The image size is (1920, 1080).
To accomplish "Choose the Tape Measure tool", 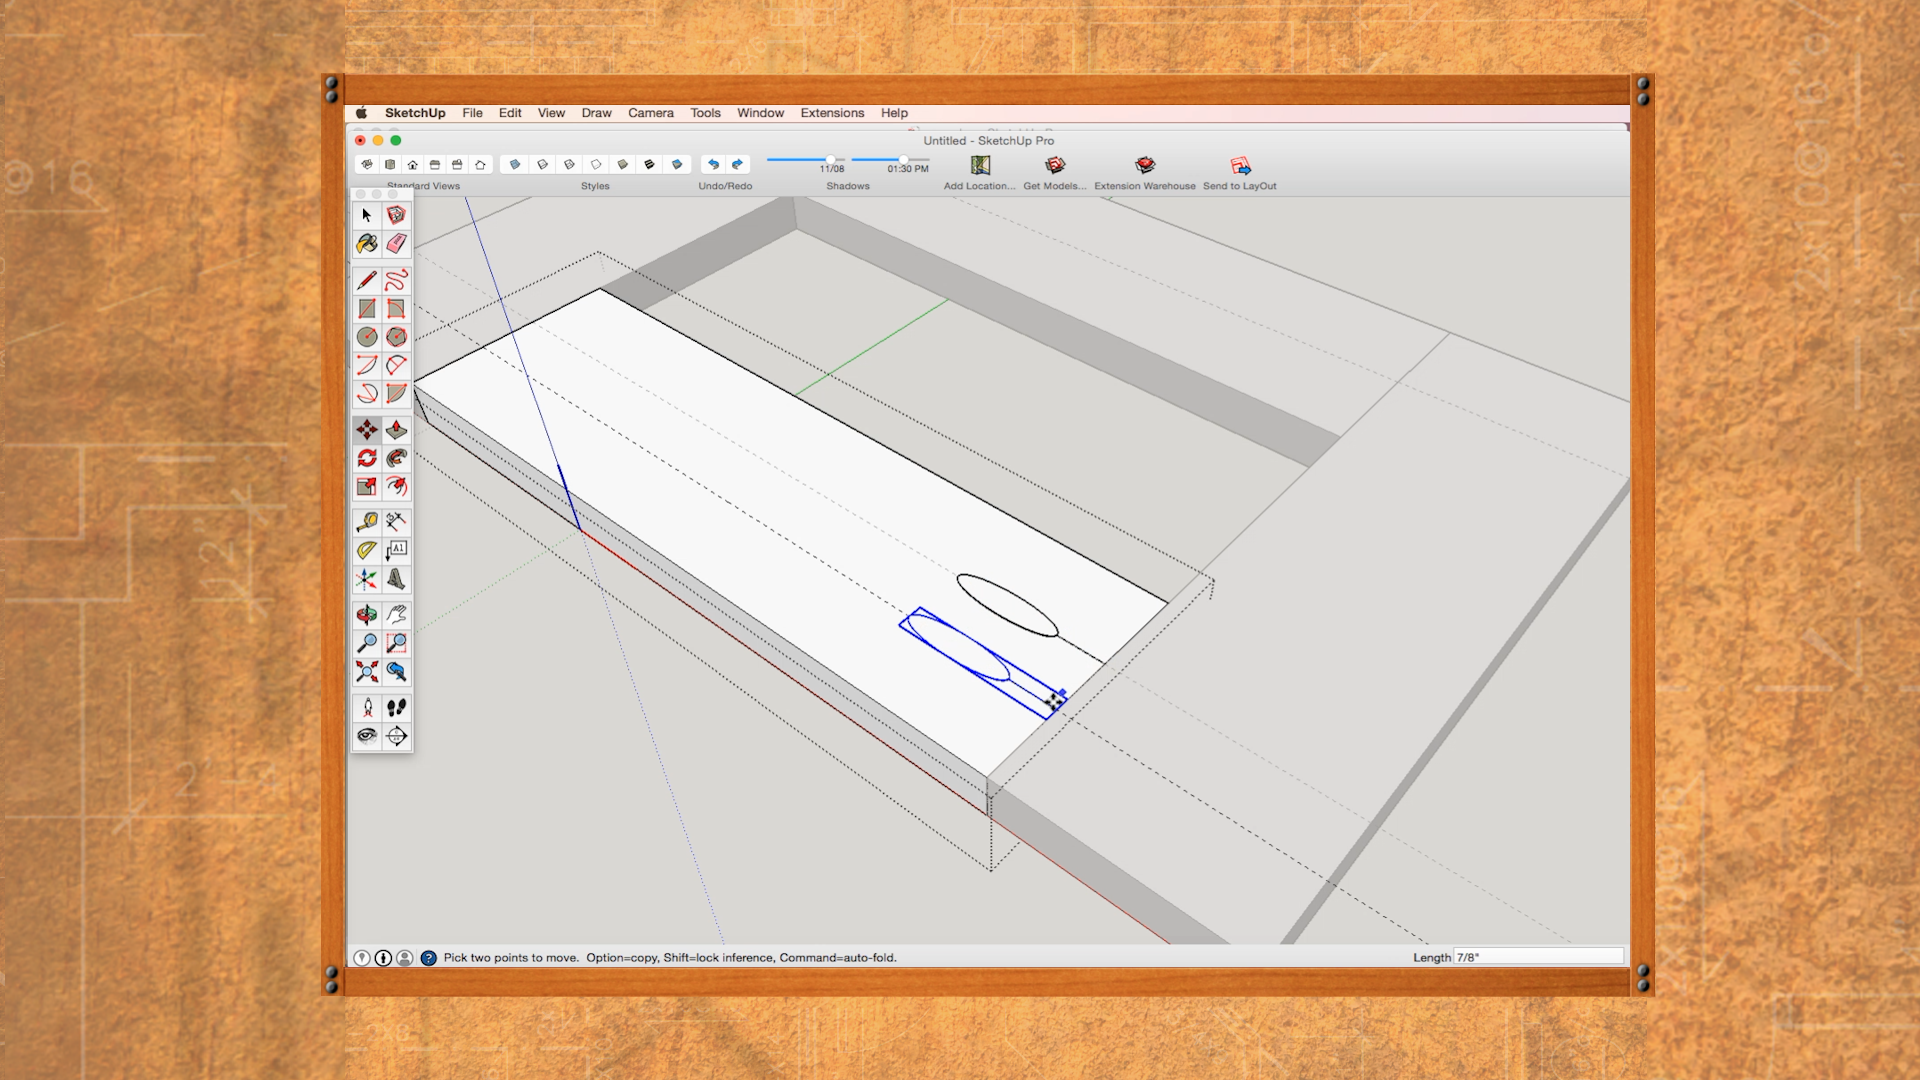I will point(367,522).
